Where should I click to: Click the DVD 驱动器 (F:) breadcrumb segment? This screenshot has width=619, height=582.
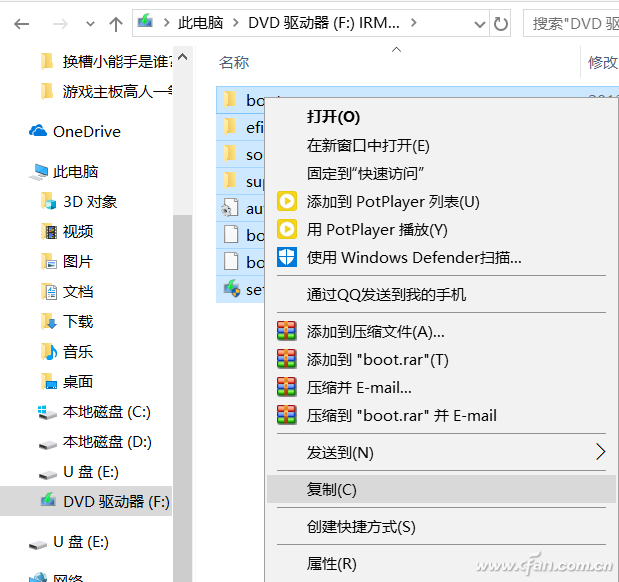click(324, 23)
